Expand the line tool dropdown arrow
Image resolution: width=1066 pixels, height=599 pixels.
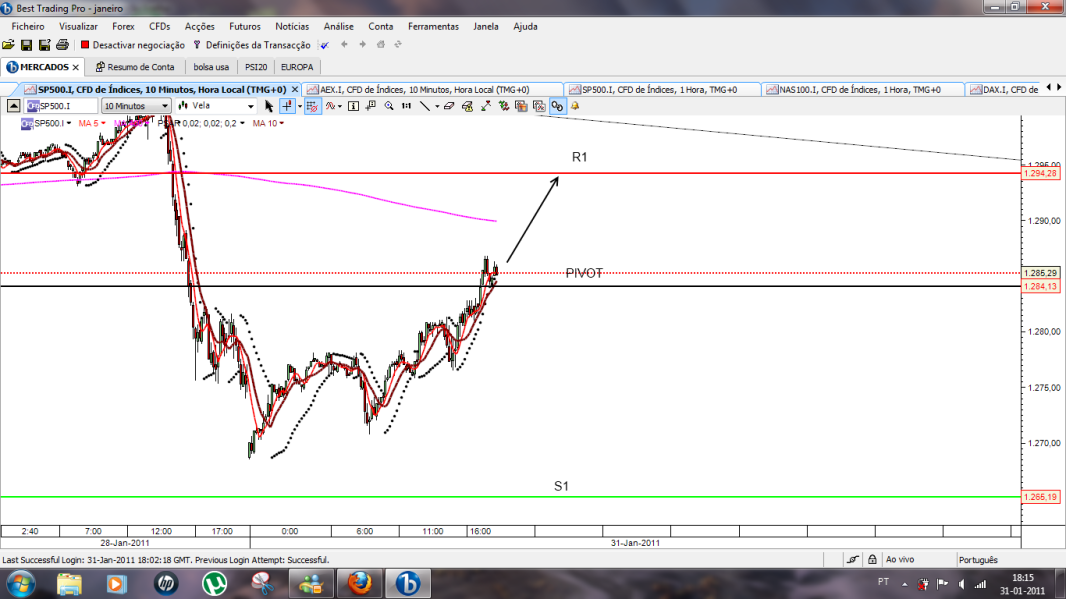[x=436, y=106]
